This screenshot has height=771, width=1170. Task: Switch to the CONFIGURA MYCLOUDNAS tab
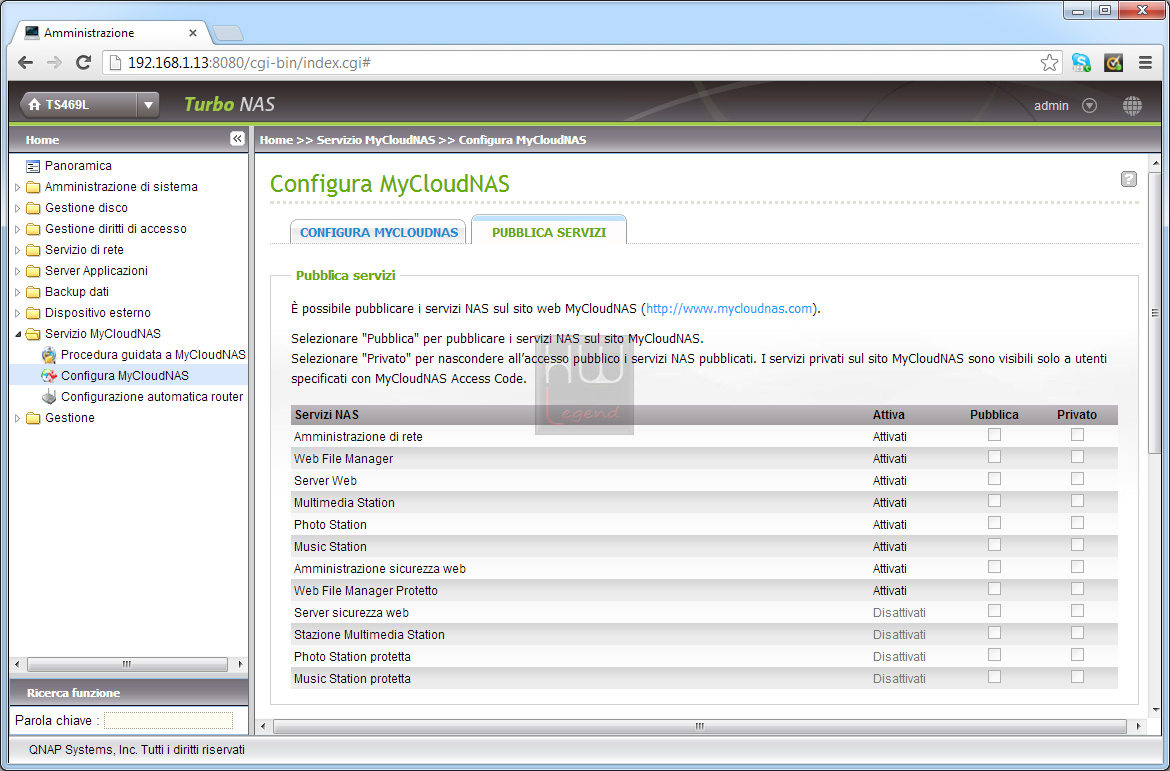[x=379, y=232]
